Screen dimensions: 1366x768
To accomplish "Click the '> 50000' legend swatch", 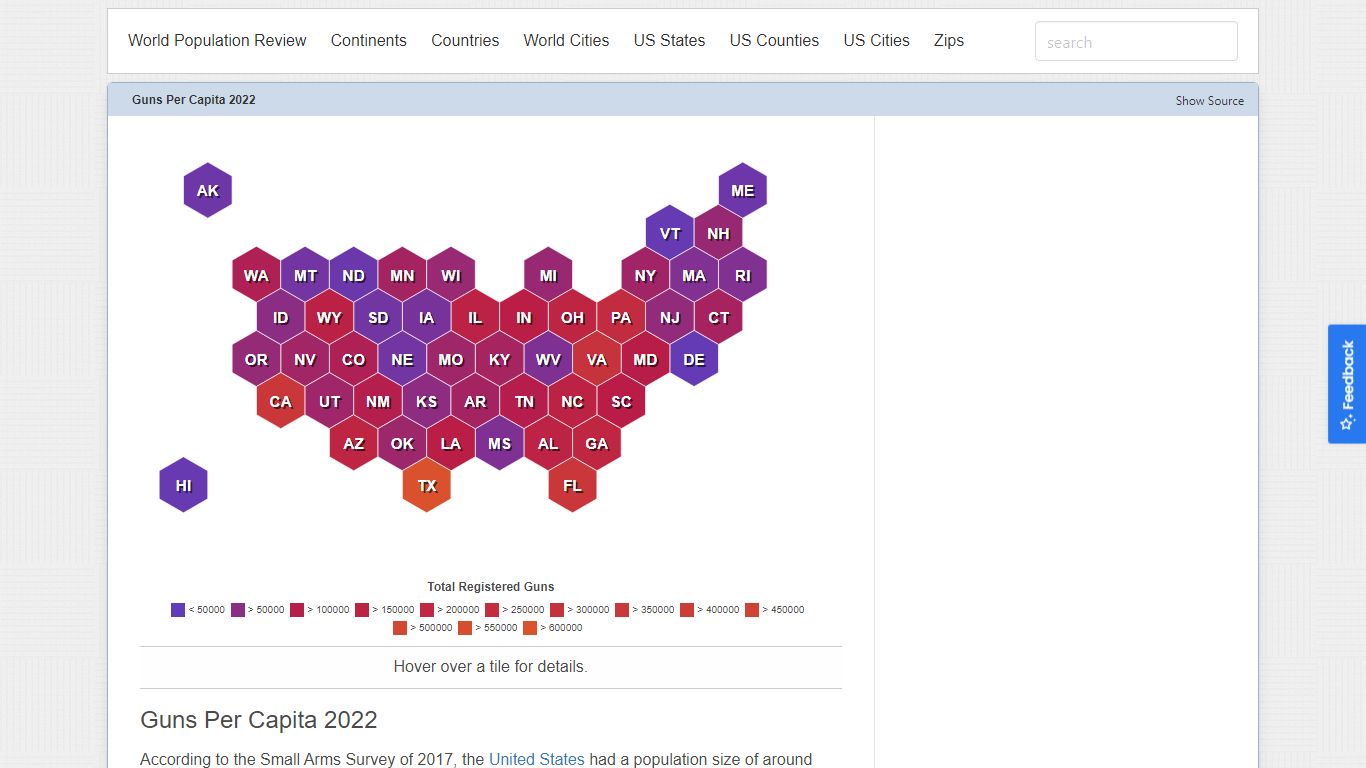I will click(238, 610).
